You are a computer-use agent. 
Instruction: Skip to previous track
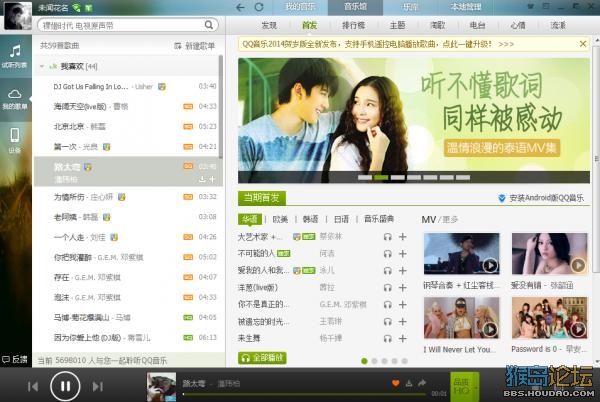pos(33,387)
